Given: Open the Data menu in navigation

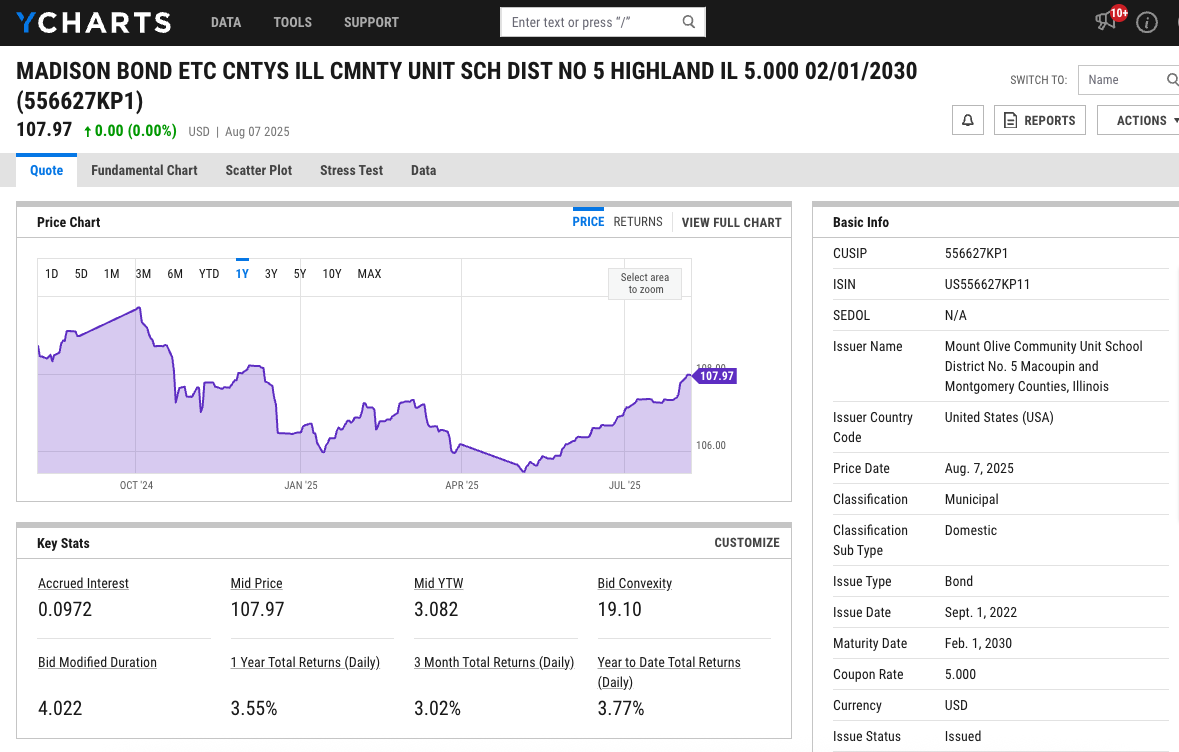Looking at the screenshot, I should [x=226, y=22].
